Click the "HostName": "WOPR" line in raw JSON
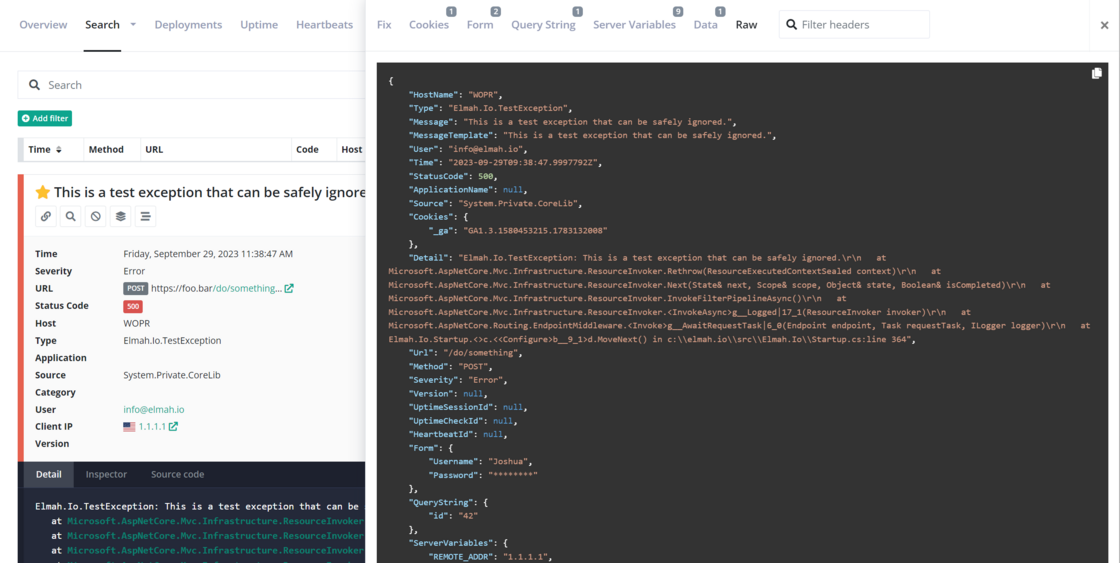This screenshot has height=563, width=1120. point(457,95)
